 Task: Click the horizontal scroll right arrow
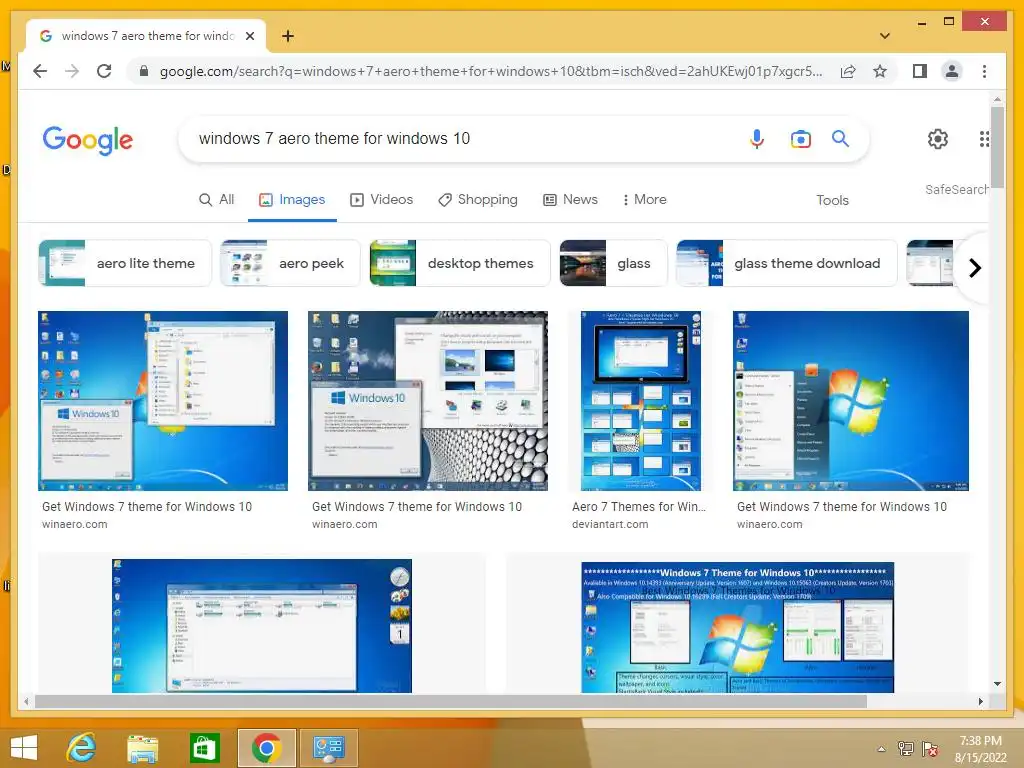(980, 701)
